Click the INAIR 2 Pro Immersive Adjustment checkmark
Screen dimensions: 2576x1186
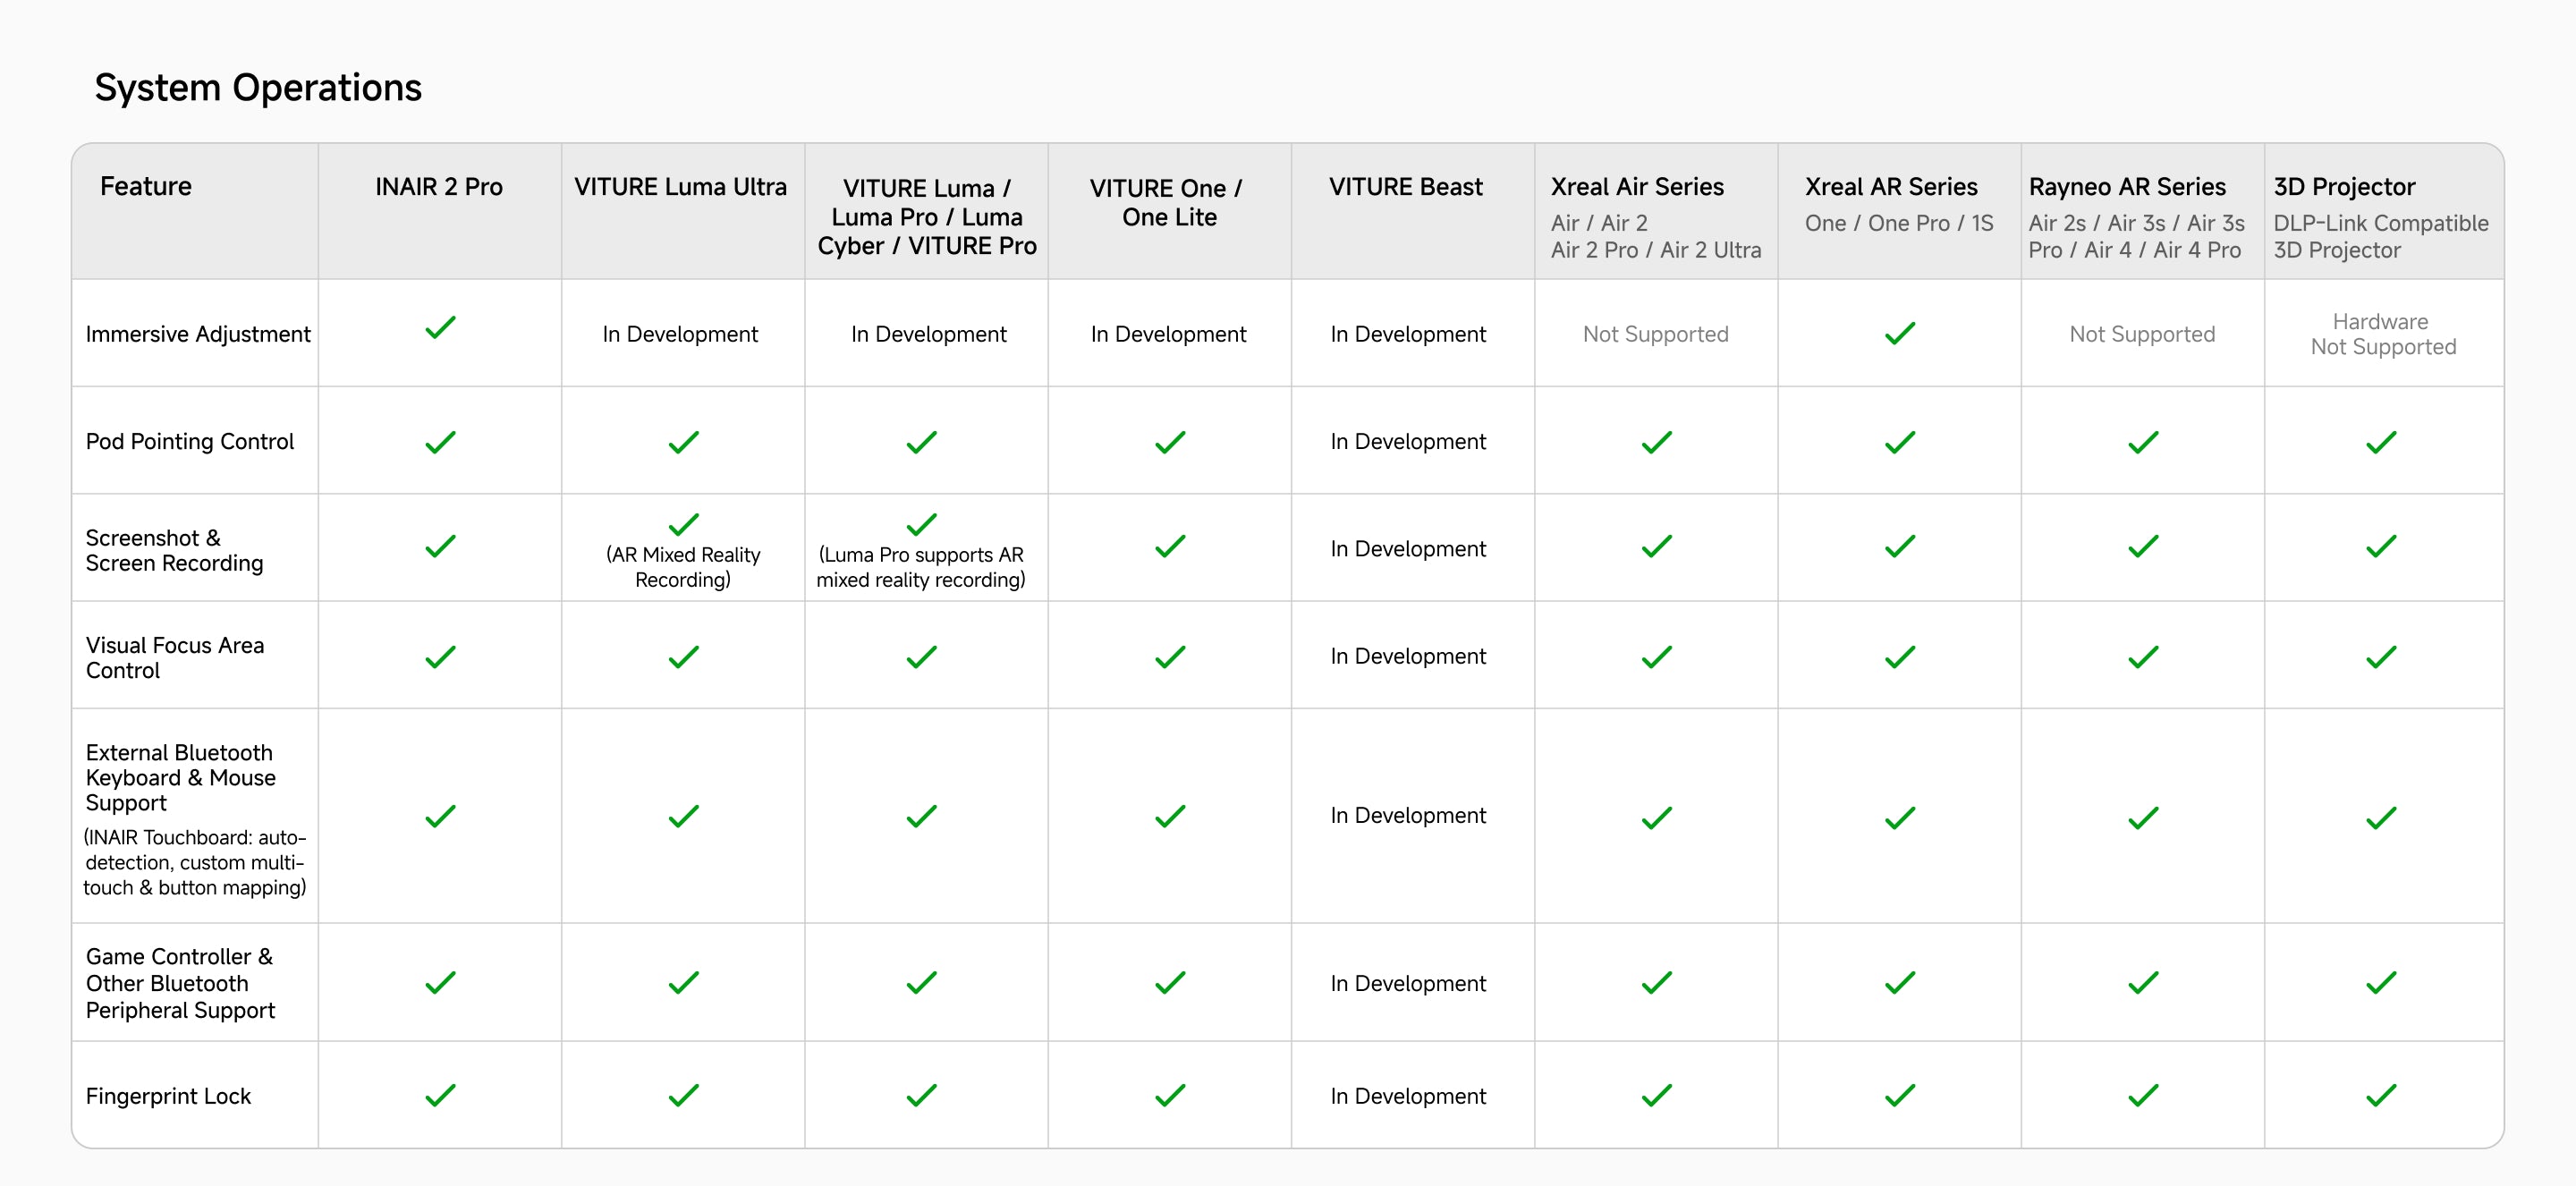(x=440, y=328)
